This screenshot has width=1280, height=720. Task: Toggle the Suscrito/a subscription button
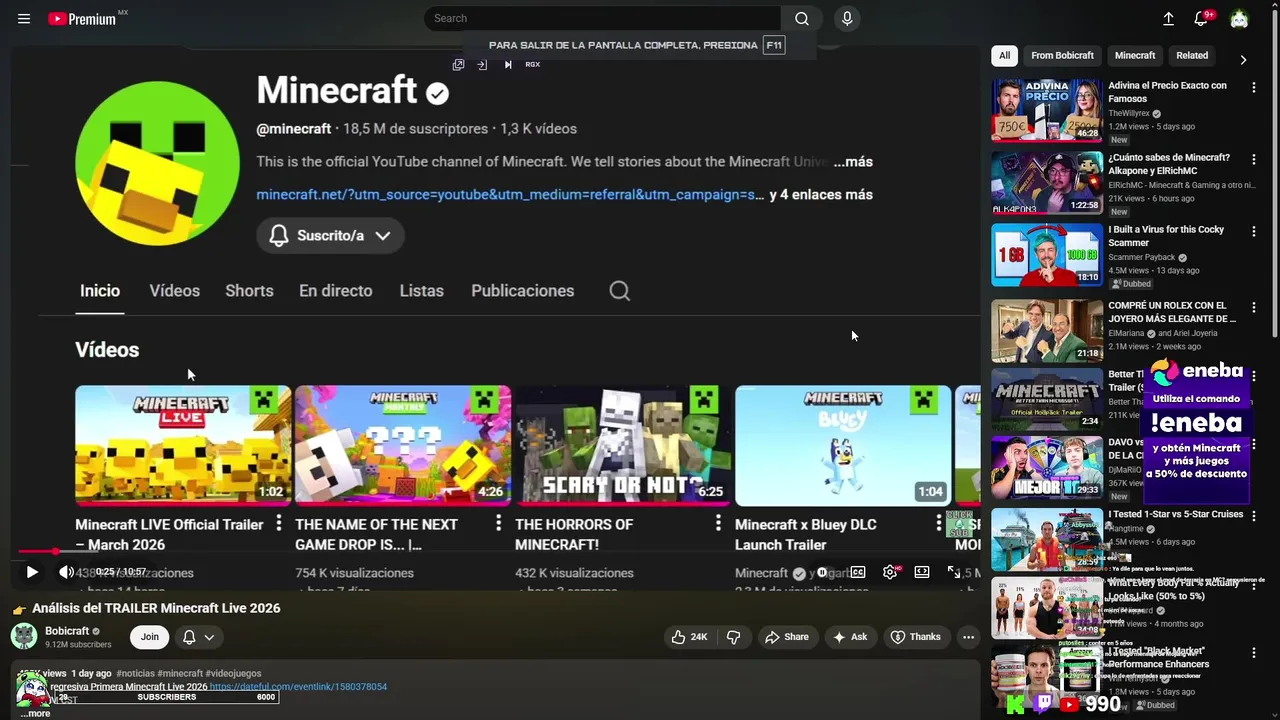[x=330, y=235]
